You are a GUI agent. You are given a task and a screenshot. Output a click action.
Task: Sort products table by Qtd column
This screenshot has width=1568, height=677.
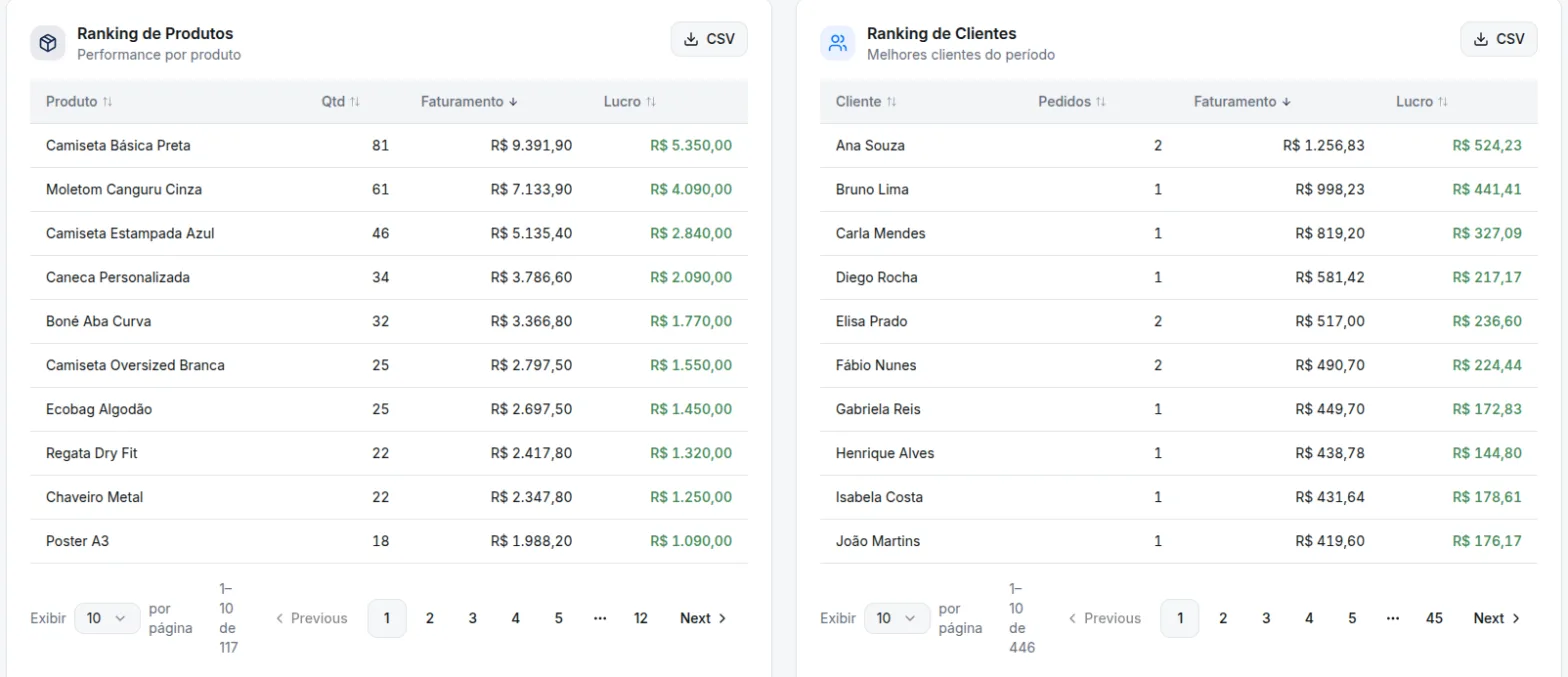(341, 101)
